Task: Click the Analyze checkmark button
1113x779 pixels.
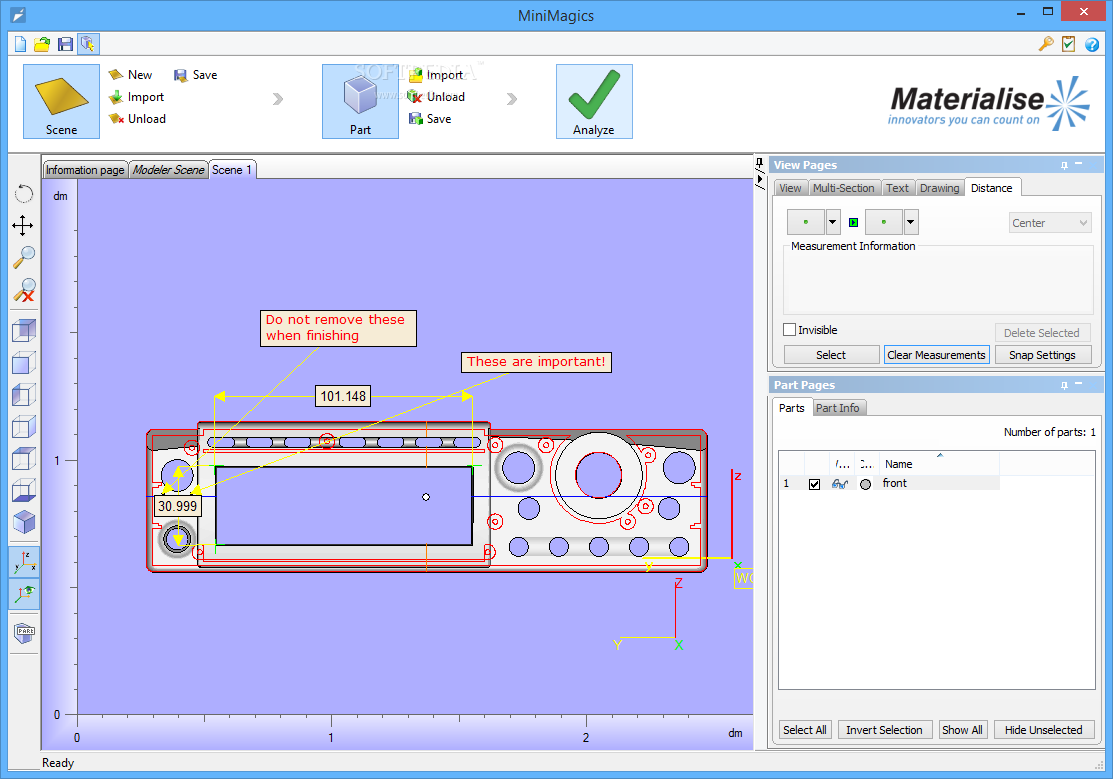Action: pos(593,101)
